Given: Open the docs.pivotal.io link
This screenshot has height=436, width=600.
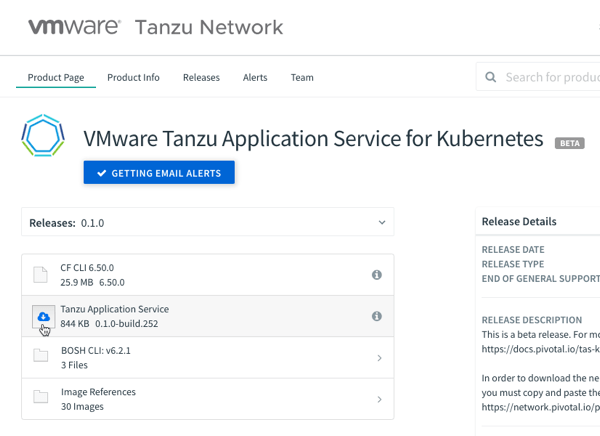Looking at the screenshot, I should [x=541, y=349].
